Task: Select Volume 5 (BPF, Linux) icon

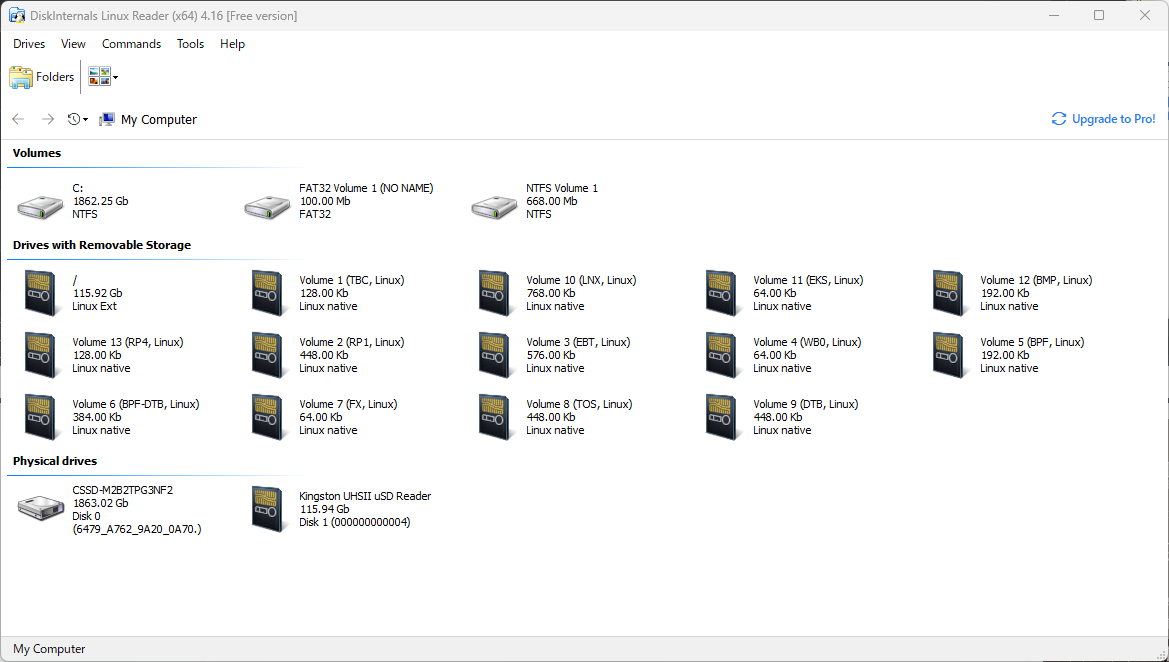Action: point(948,355)
